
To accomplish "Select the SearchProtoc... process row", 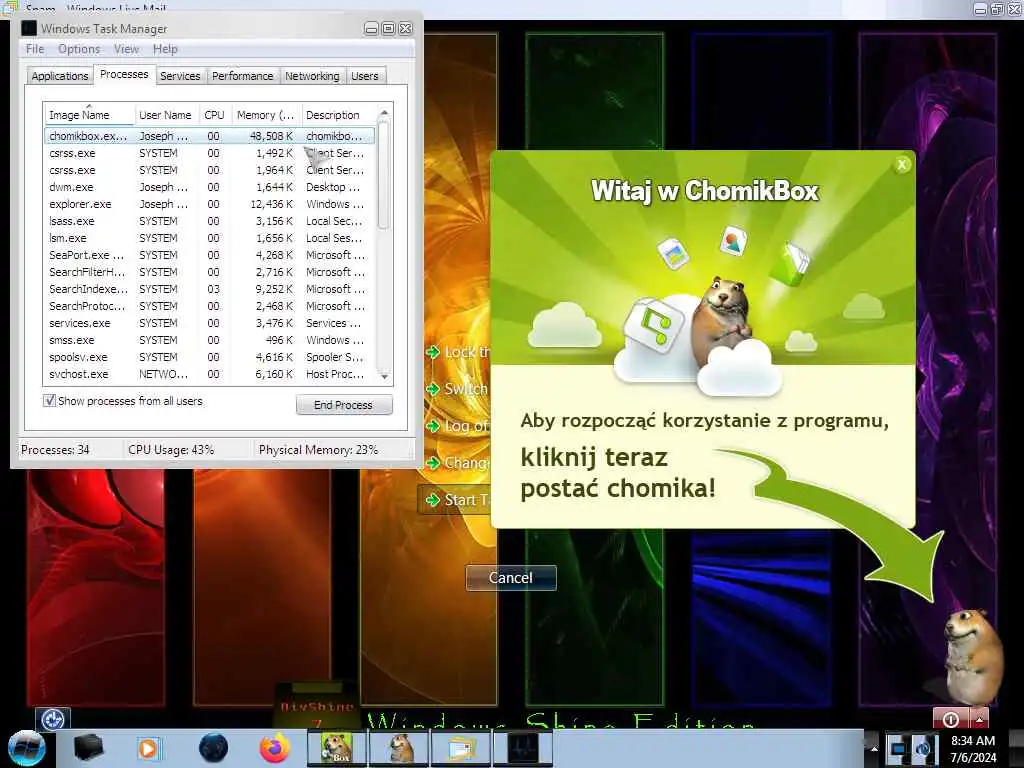I will (x=210, y=306).
